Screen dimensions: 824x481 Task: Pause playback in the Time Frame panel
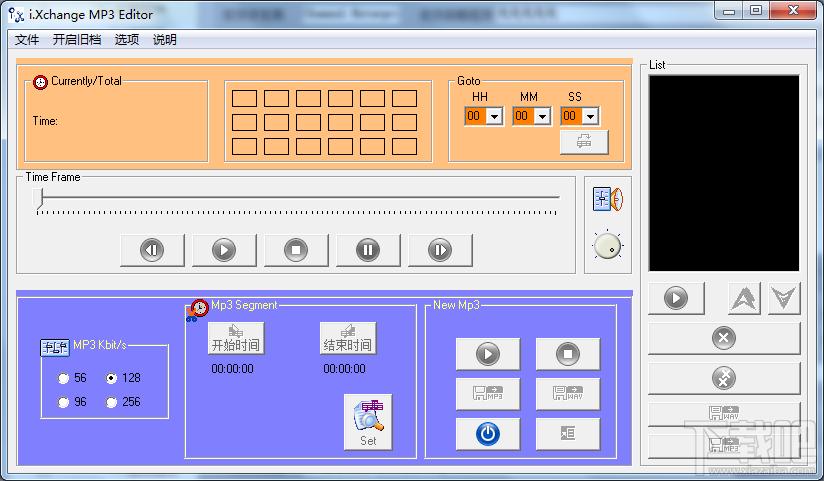[x=368, y=250]
